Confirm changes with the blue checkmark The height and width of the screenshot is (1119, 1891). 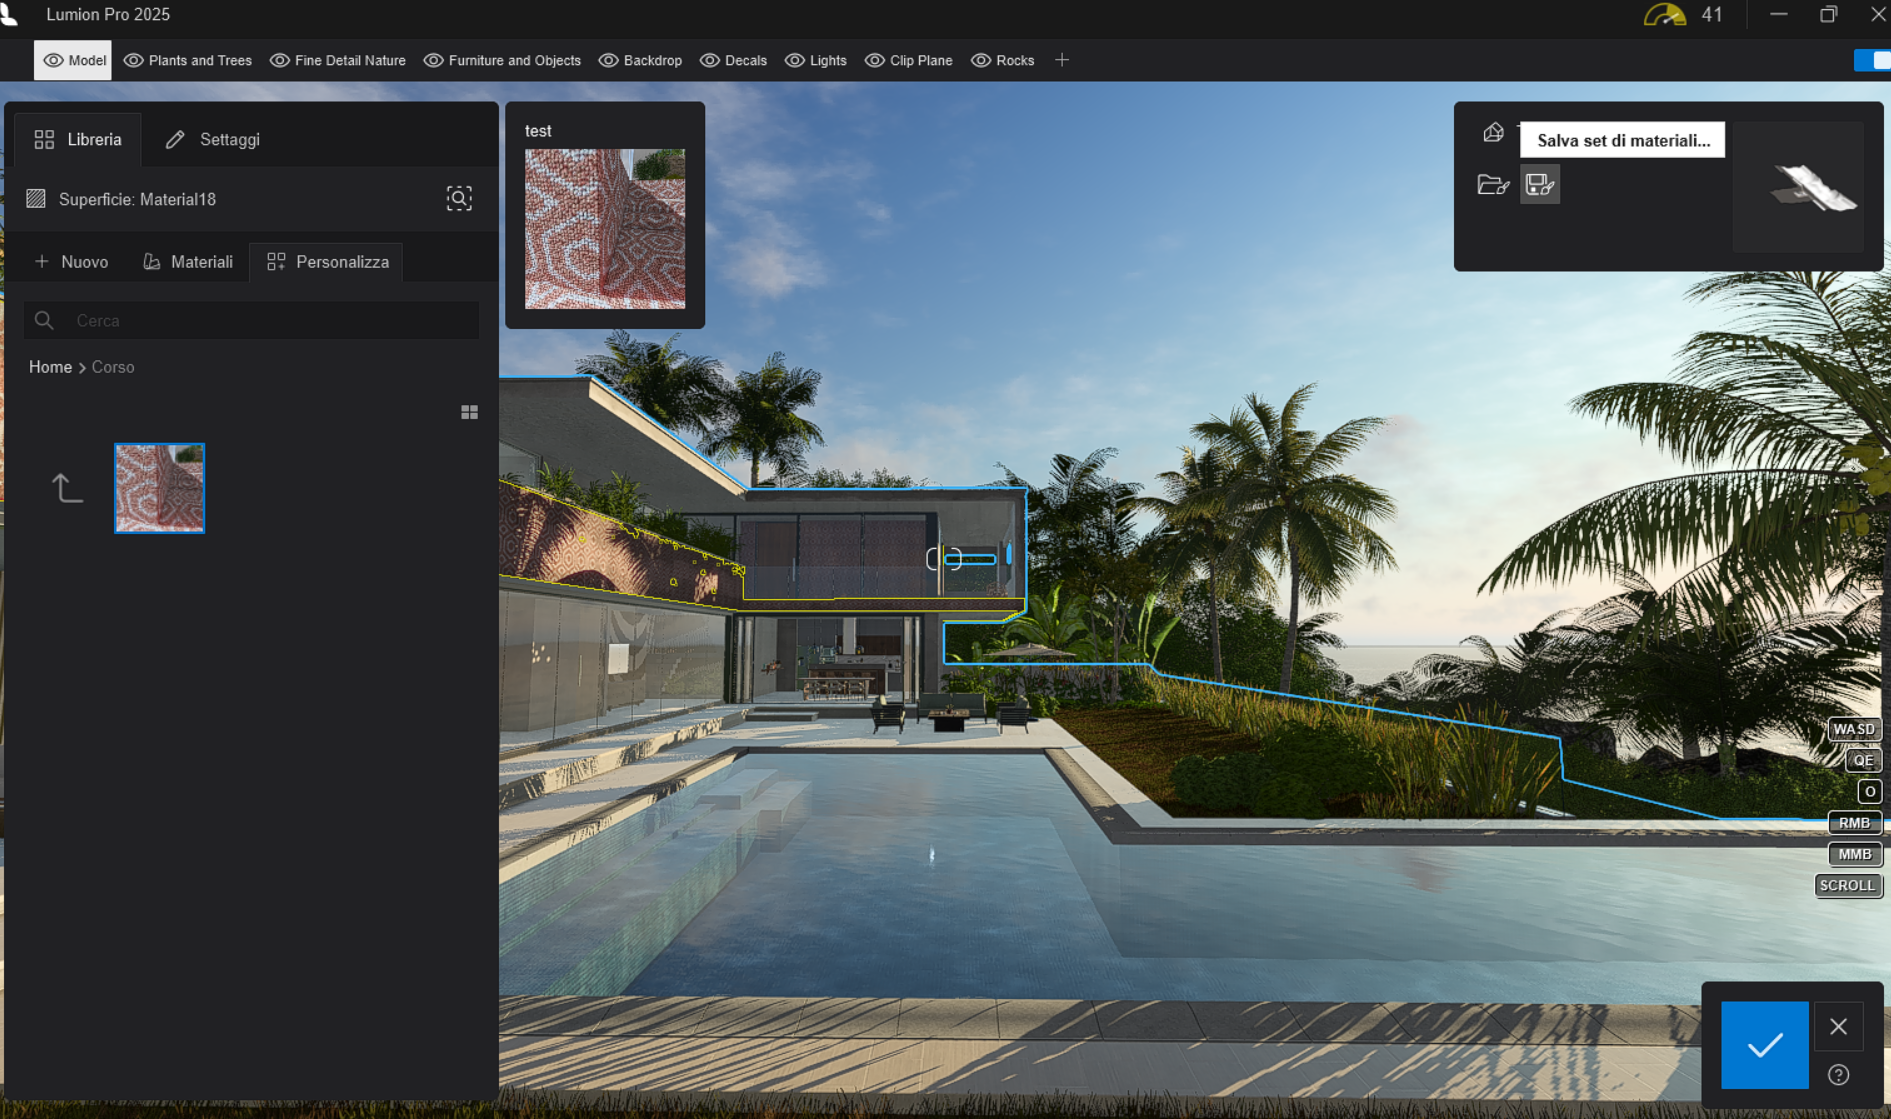click(x=1764, y=1045)
